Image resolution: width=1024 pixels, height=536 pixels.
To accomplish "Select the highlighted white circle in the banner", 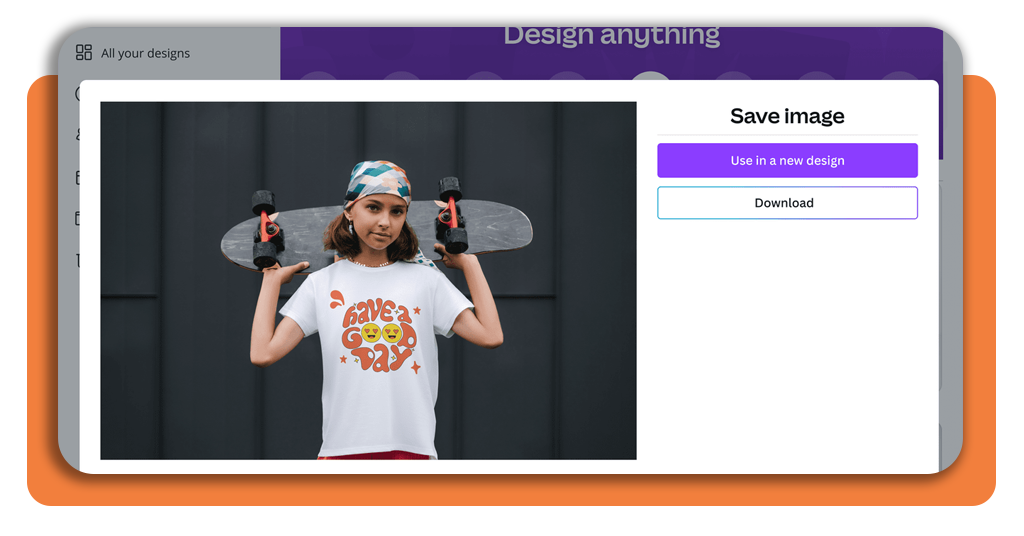I will 650,77.
